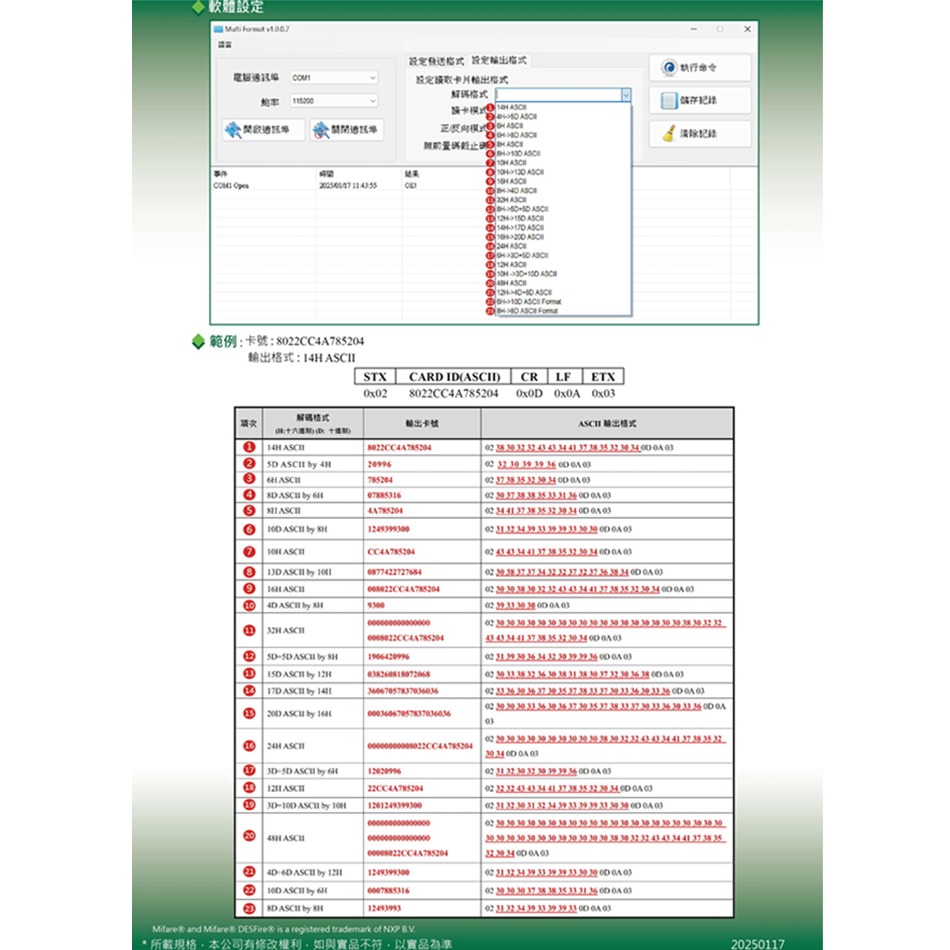
Task: Click red badge 1 in the dropdown list
Action: pyautogui.click(x=490, y=105)
